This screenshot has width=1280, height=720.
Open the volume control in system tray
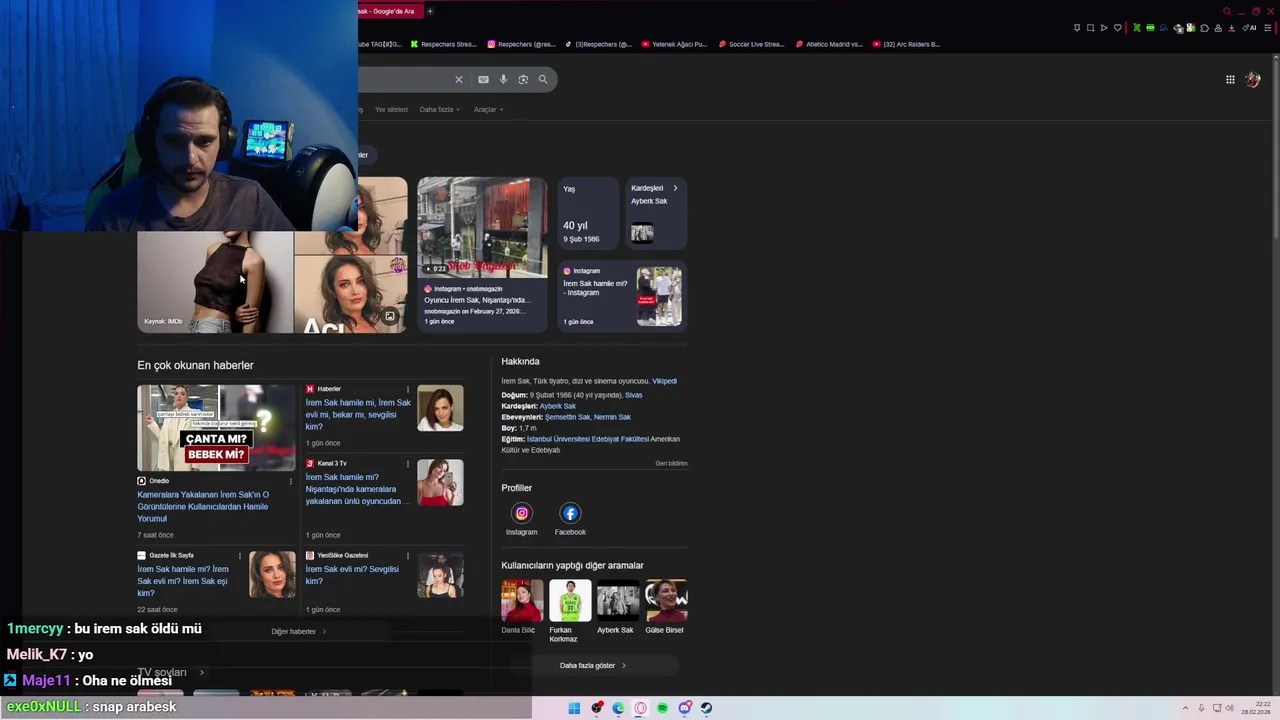pos(1230,708)
